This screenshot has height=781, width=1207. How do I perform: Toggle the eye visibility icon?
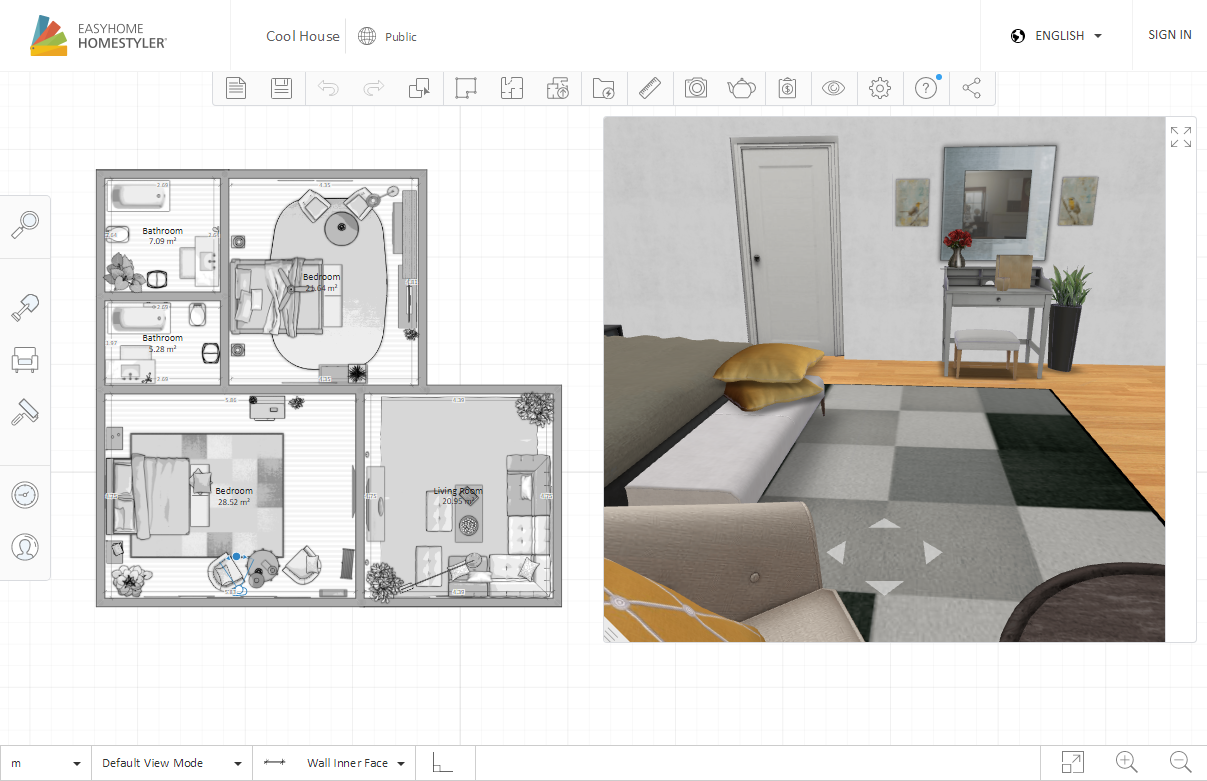point(834,88)
